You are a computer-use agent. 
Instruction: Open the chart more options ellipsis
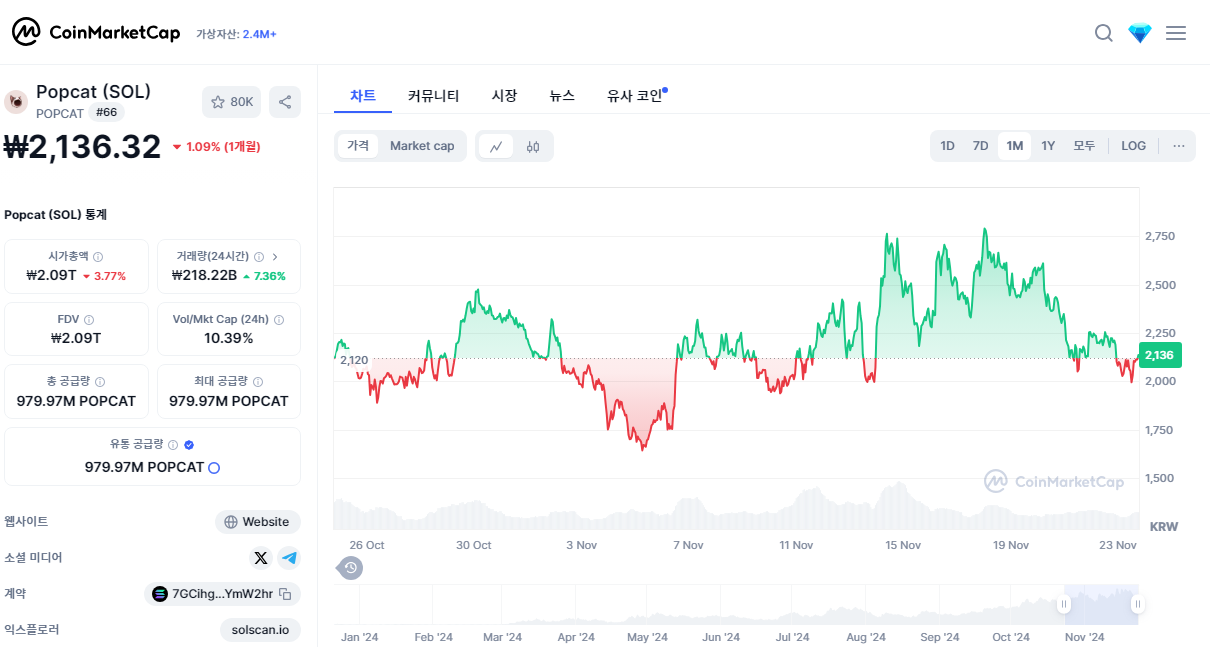coord(1179,146)
